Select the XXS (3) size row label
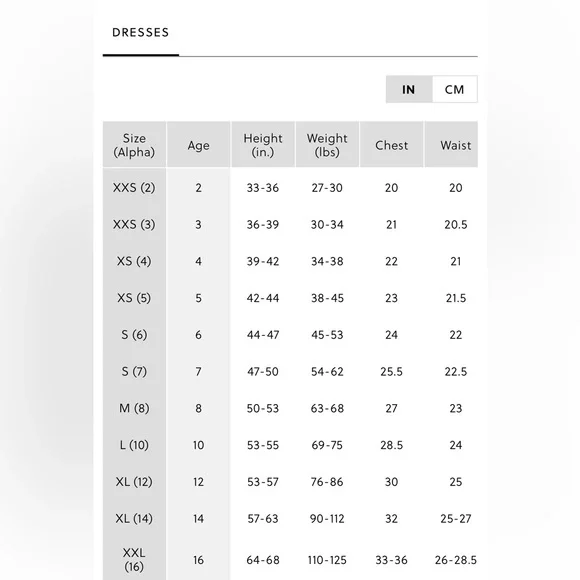This screenshot has height=580, width=580. (134, 224)
